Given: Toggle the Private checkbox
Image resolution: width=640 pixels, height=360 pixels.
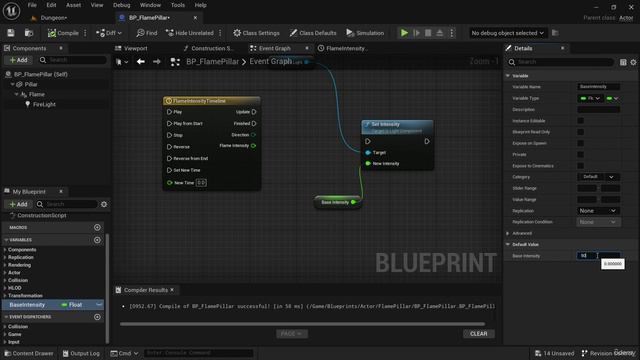Looking at the screenshot, I should pyautogui.click(x=580, y=154).
